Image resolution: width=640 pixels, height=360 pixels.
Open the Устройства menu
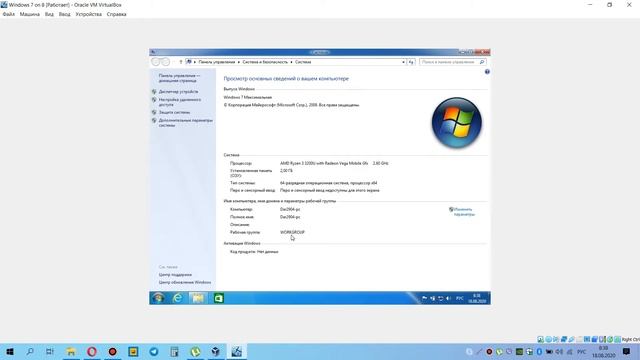(x=89, y=14)
